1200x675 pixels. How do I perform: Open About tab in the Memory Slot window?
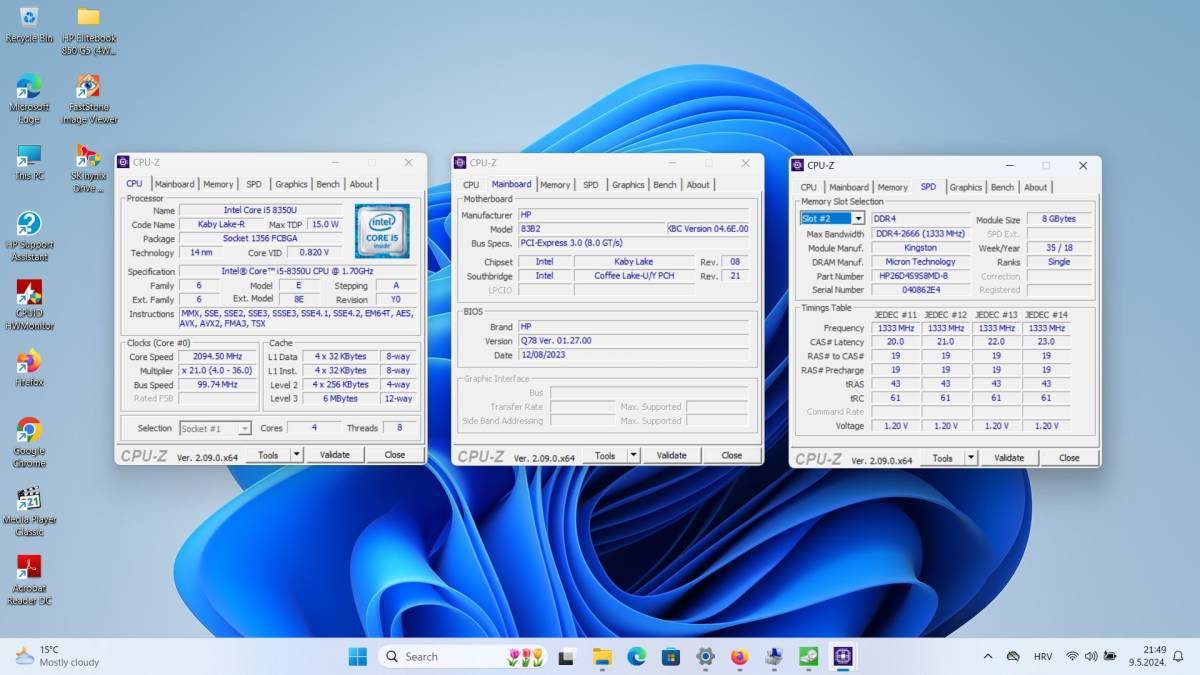click(1036, 187)
